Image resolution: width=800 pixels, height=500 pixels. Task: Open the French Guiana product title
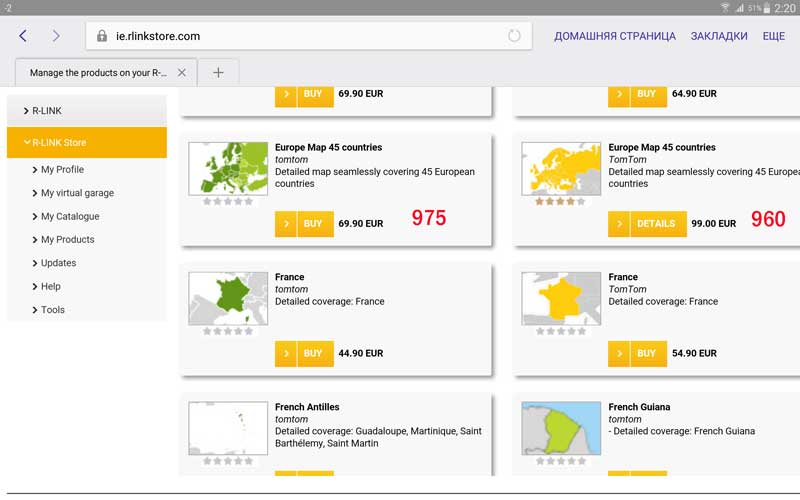(x=639, y=407)
